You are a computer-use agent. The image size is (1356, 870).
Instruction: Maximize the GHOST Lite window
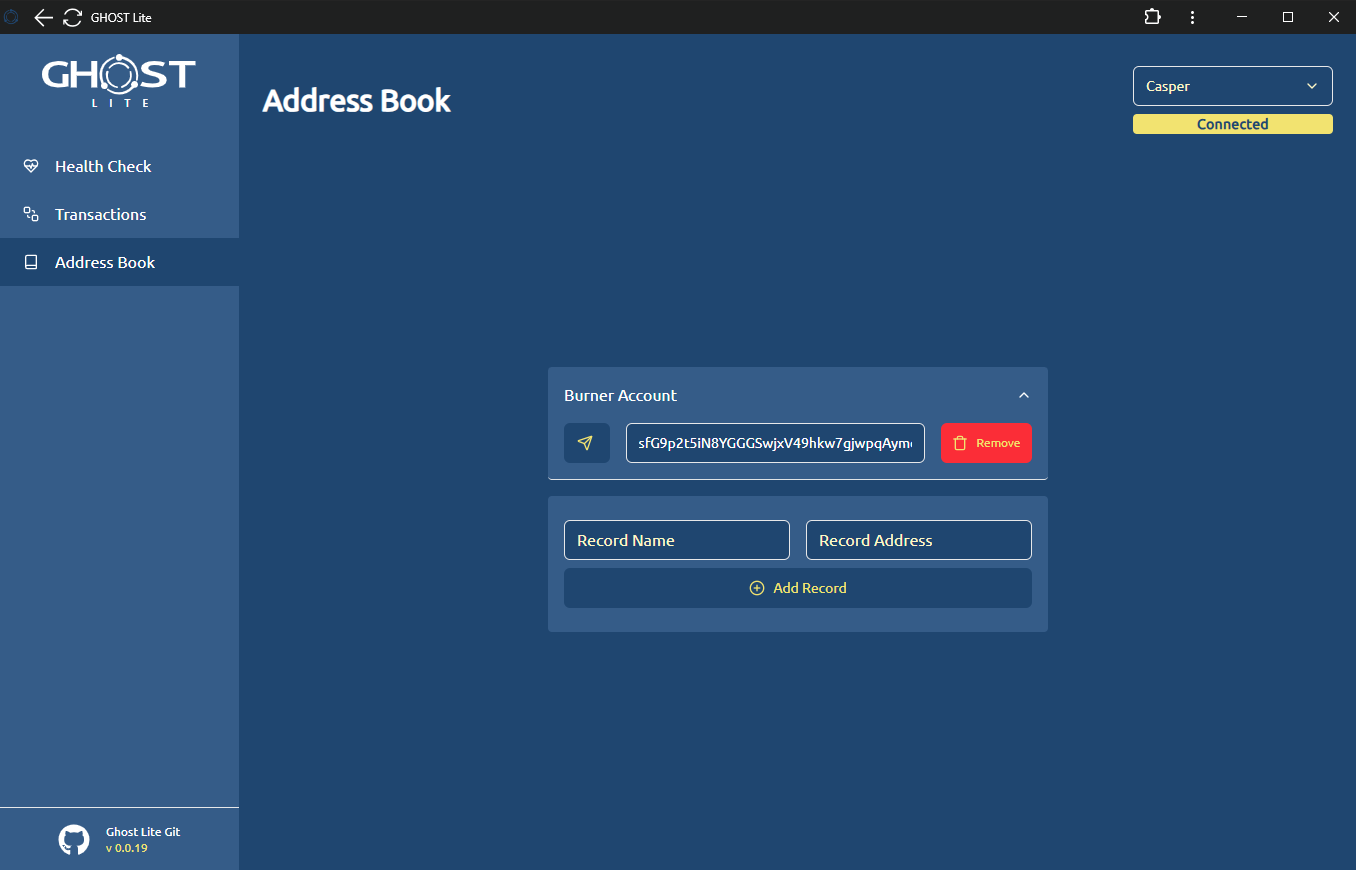1288,17
